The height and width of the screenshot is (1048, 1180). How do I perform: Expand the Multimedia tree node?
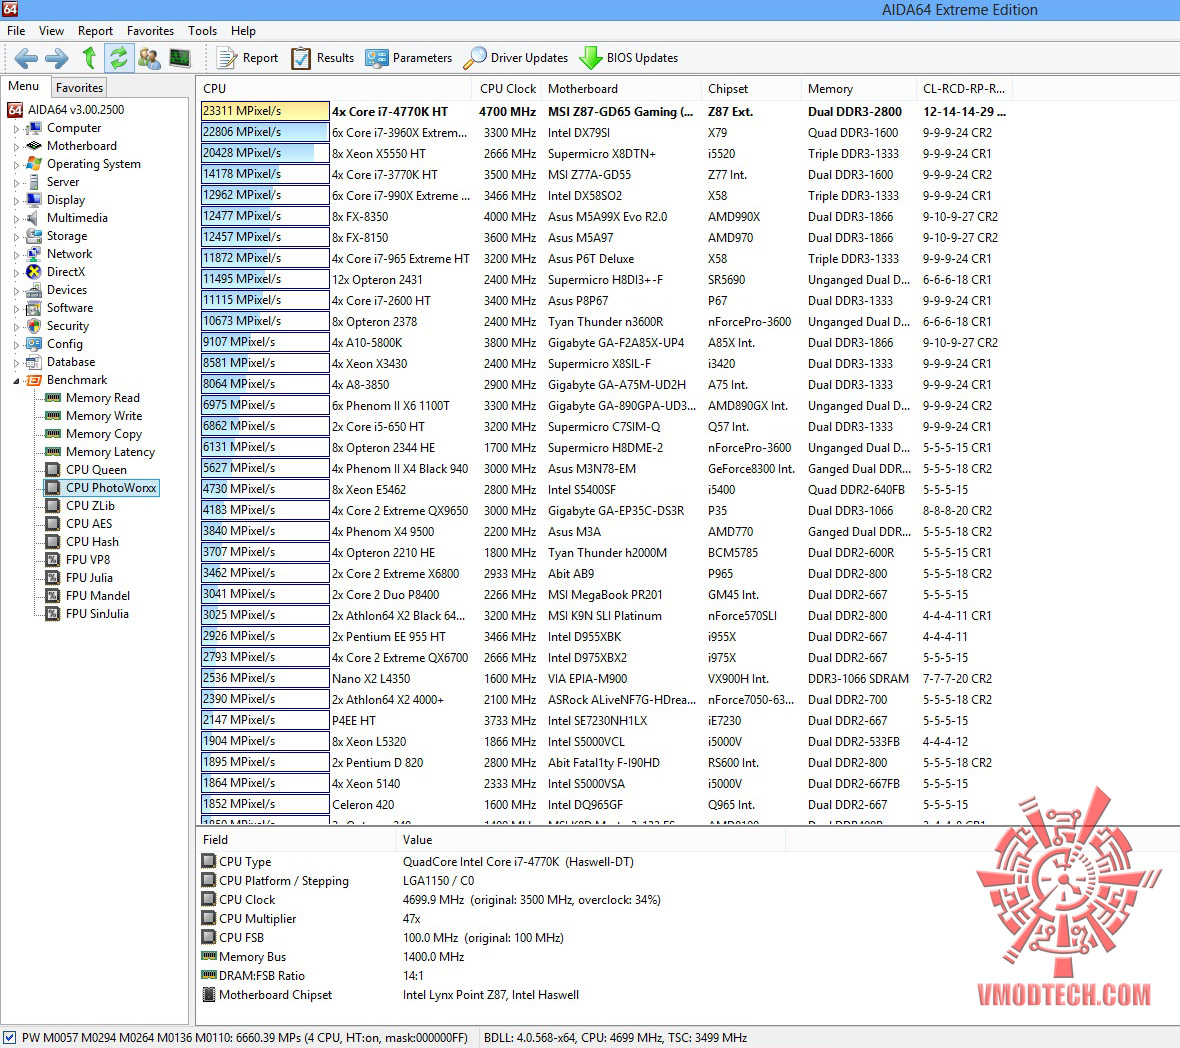[16, 219]
